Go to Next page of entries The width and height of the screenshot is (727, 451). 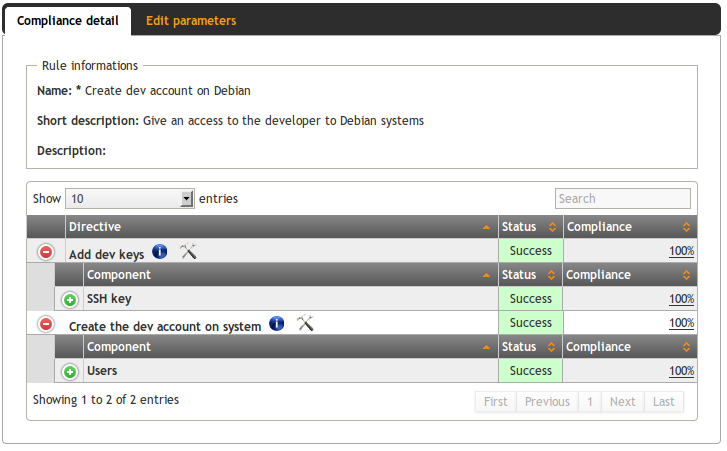pyautogui.click(x=622, y=402)
